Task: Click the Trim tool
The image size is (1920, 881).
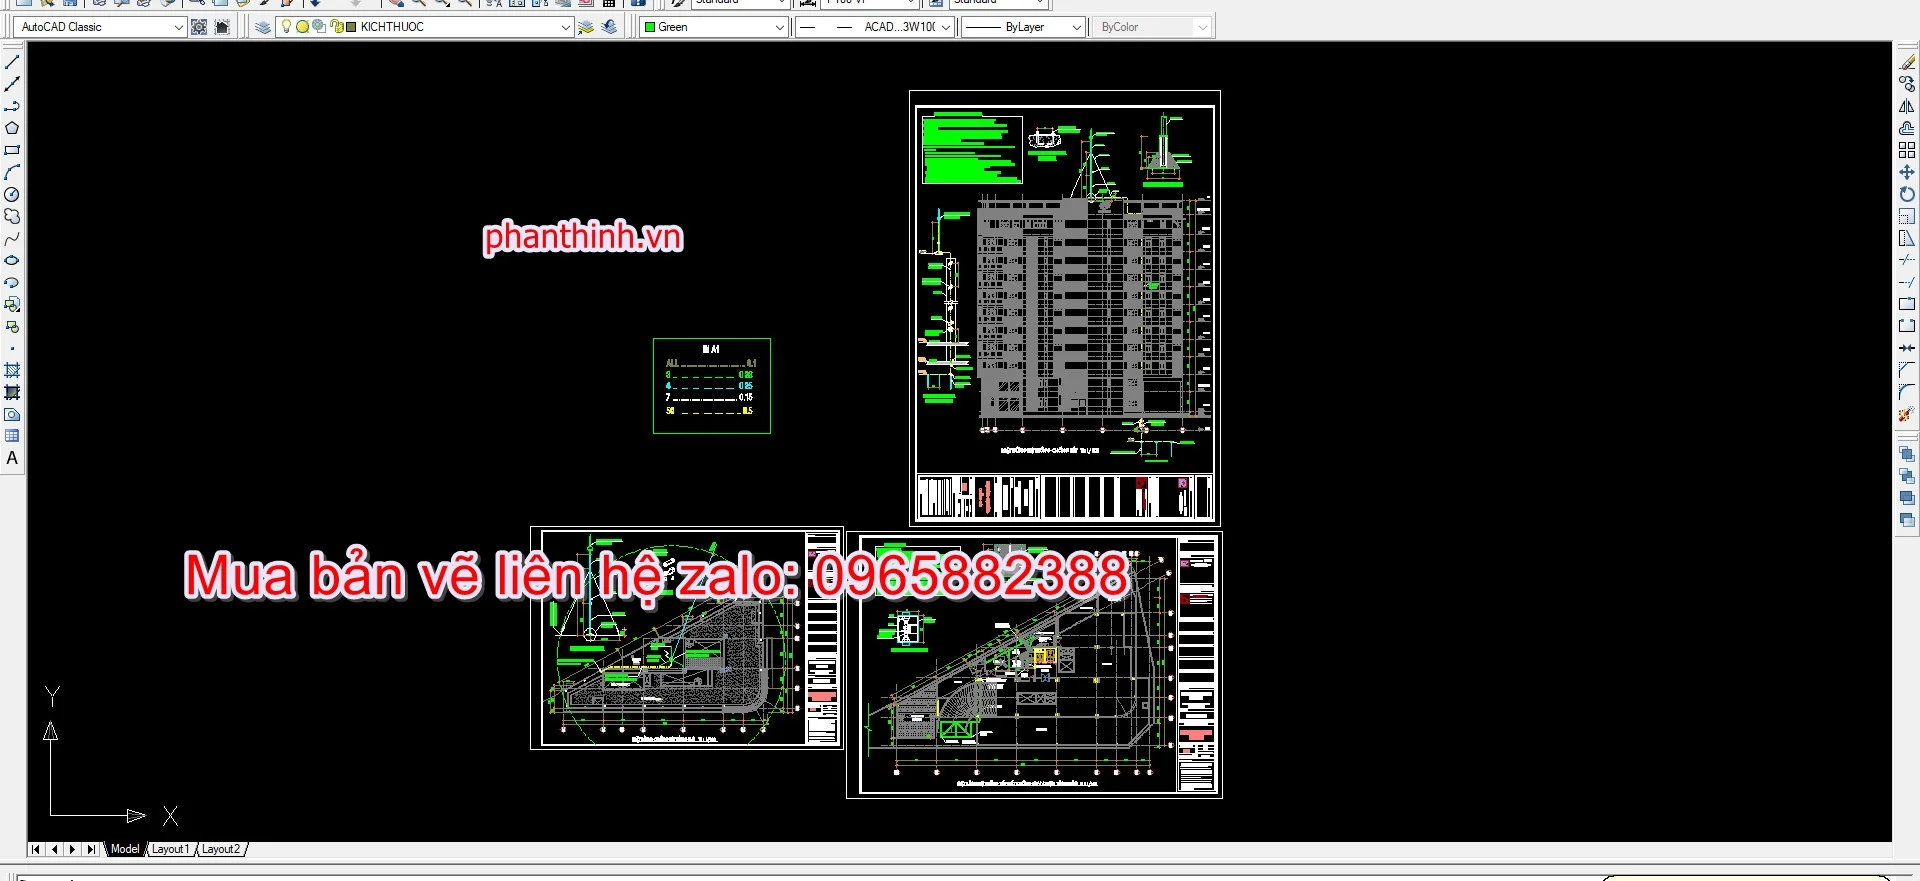Action: coord(1907,260)
